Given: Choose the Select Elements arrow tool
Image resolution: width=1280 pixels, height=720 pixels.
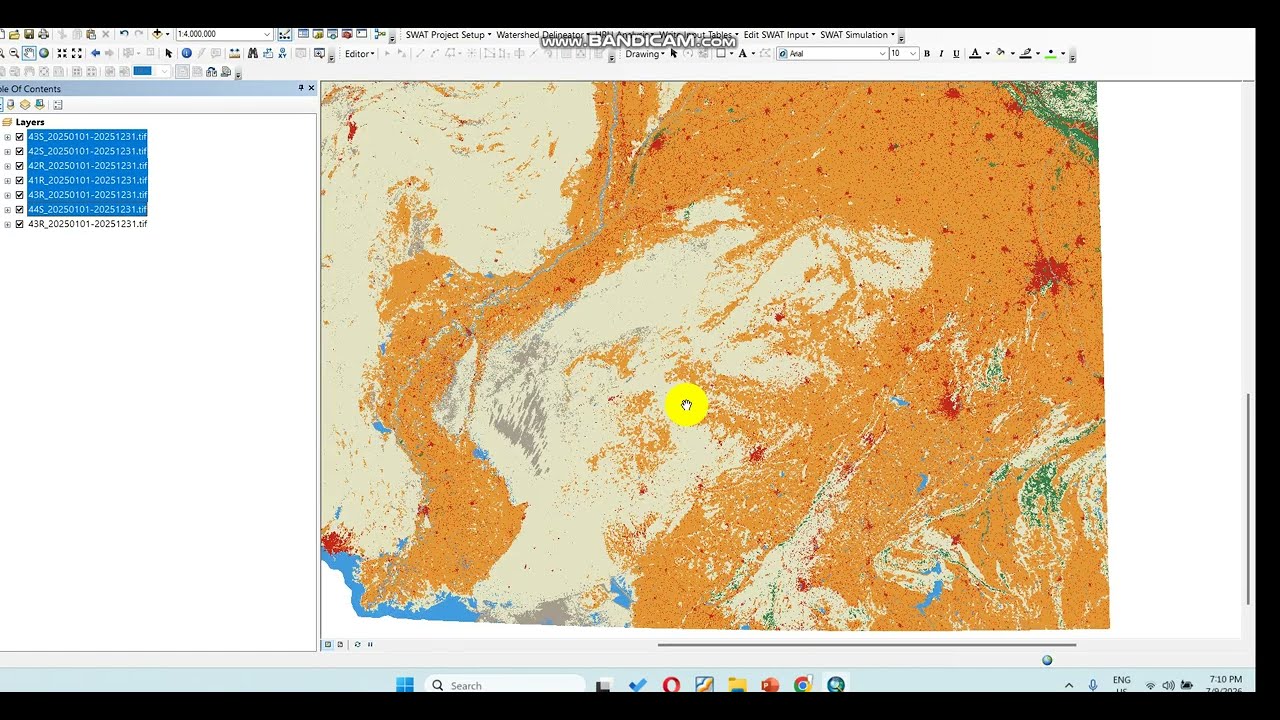Looking at the screenshot, I should point(168,53).
